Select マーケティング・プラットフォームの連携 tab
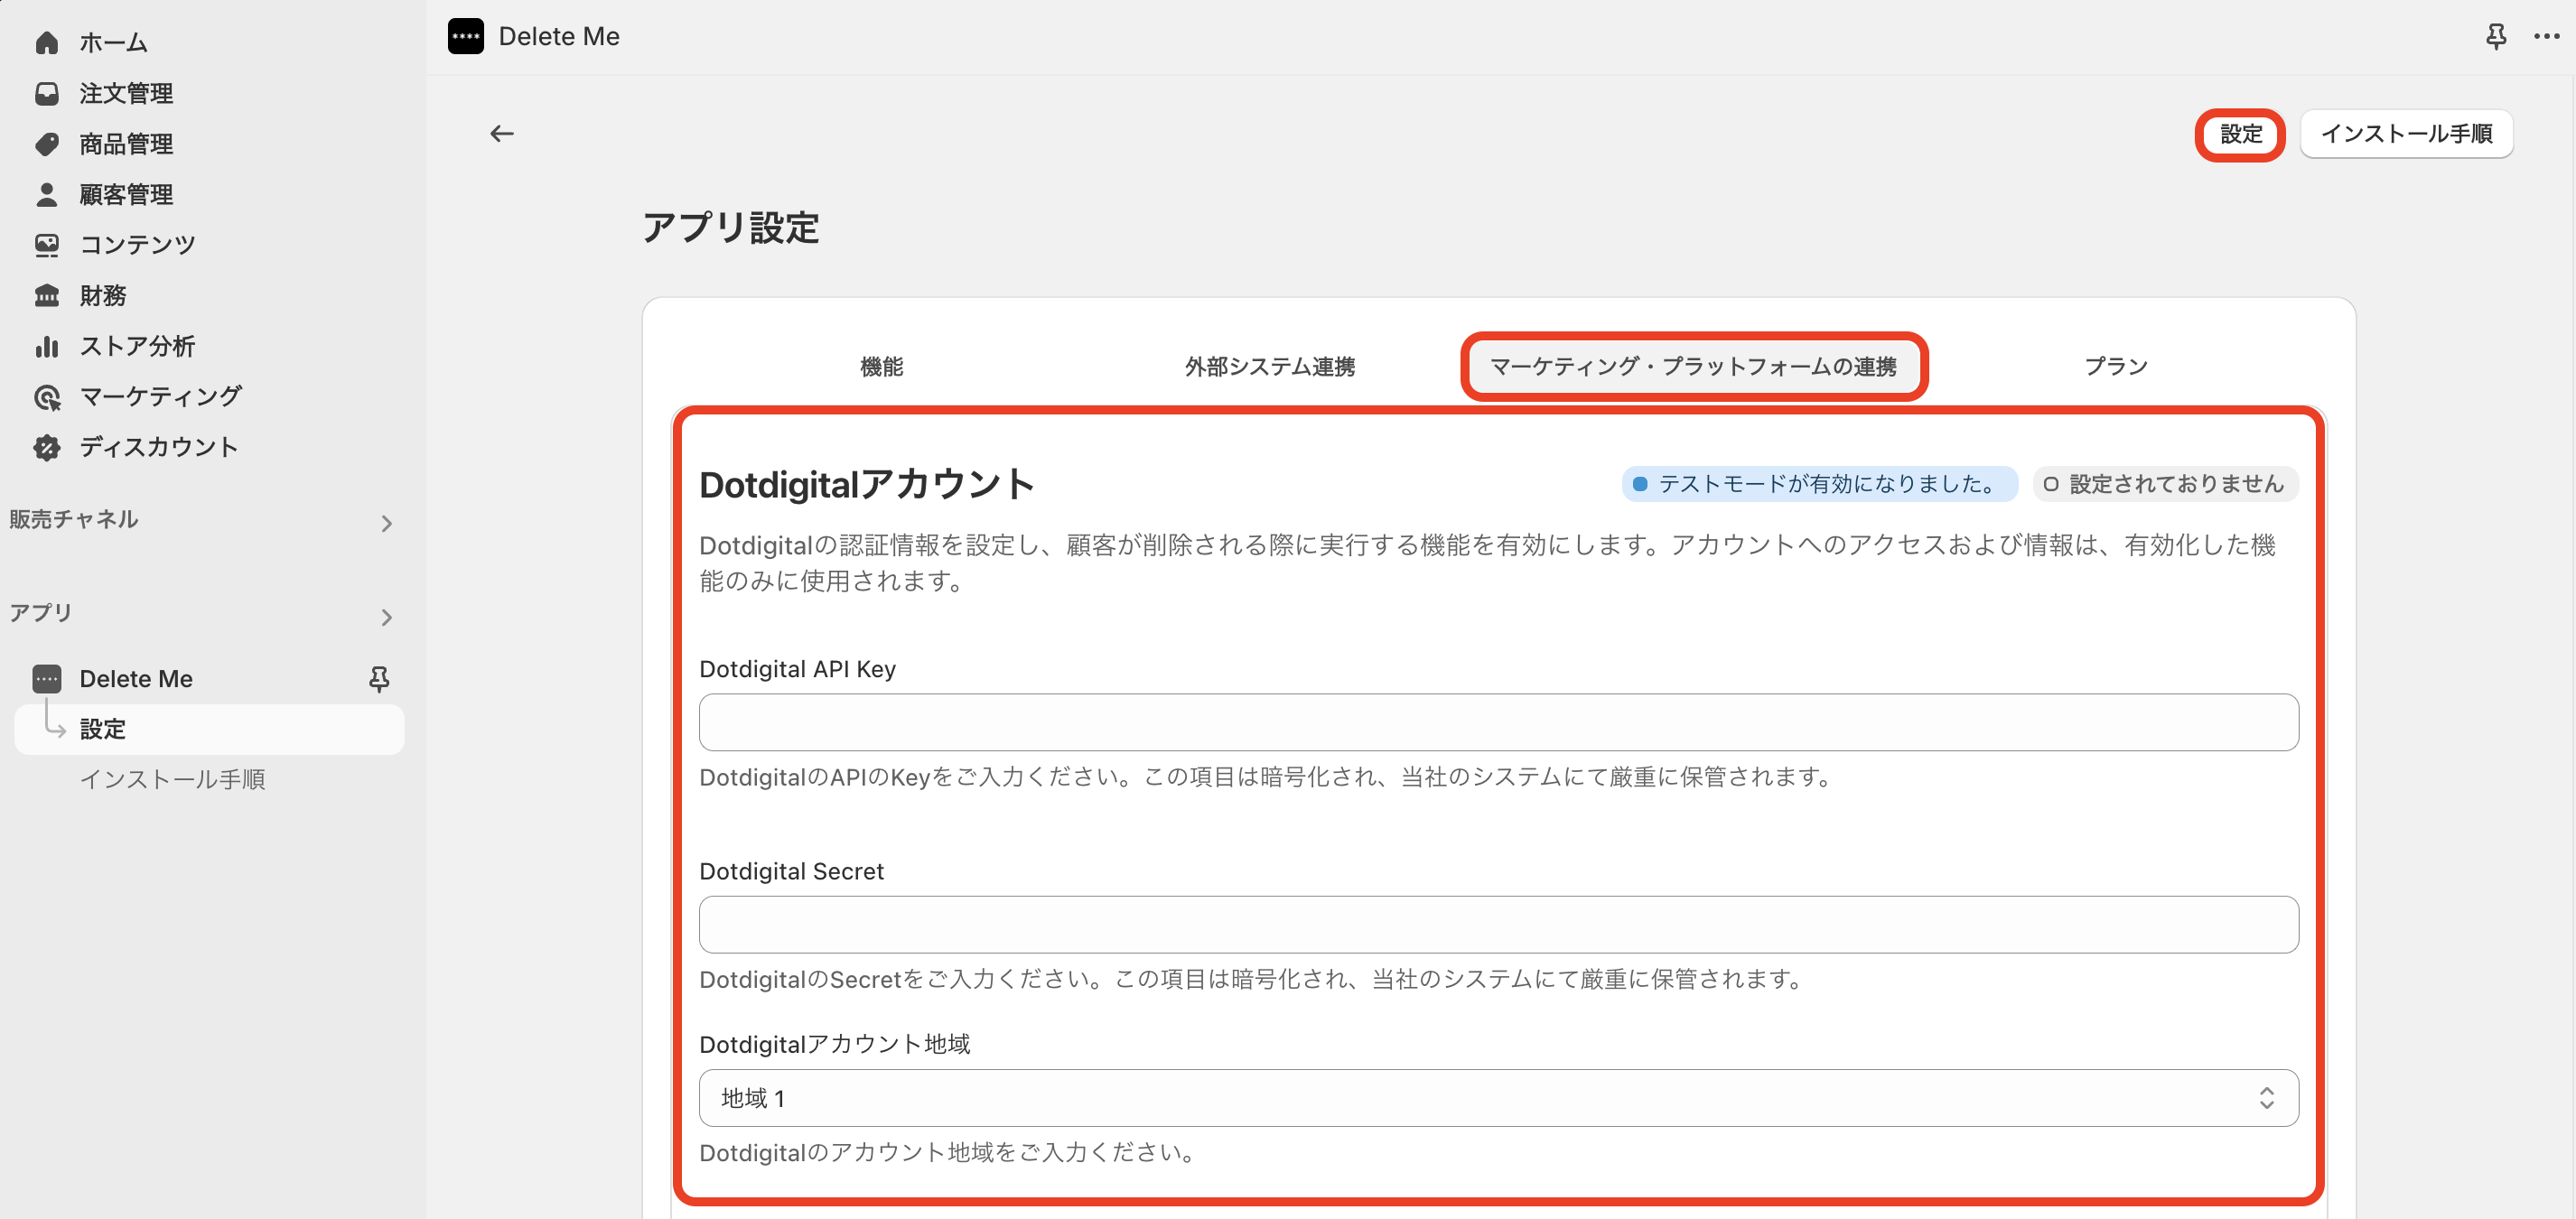Image resolution: width=2576 pixels, height=1219 pixels. tap(1693, 366)
